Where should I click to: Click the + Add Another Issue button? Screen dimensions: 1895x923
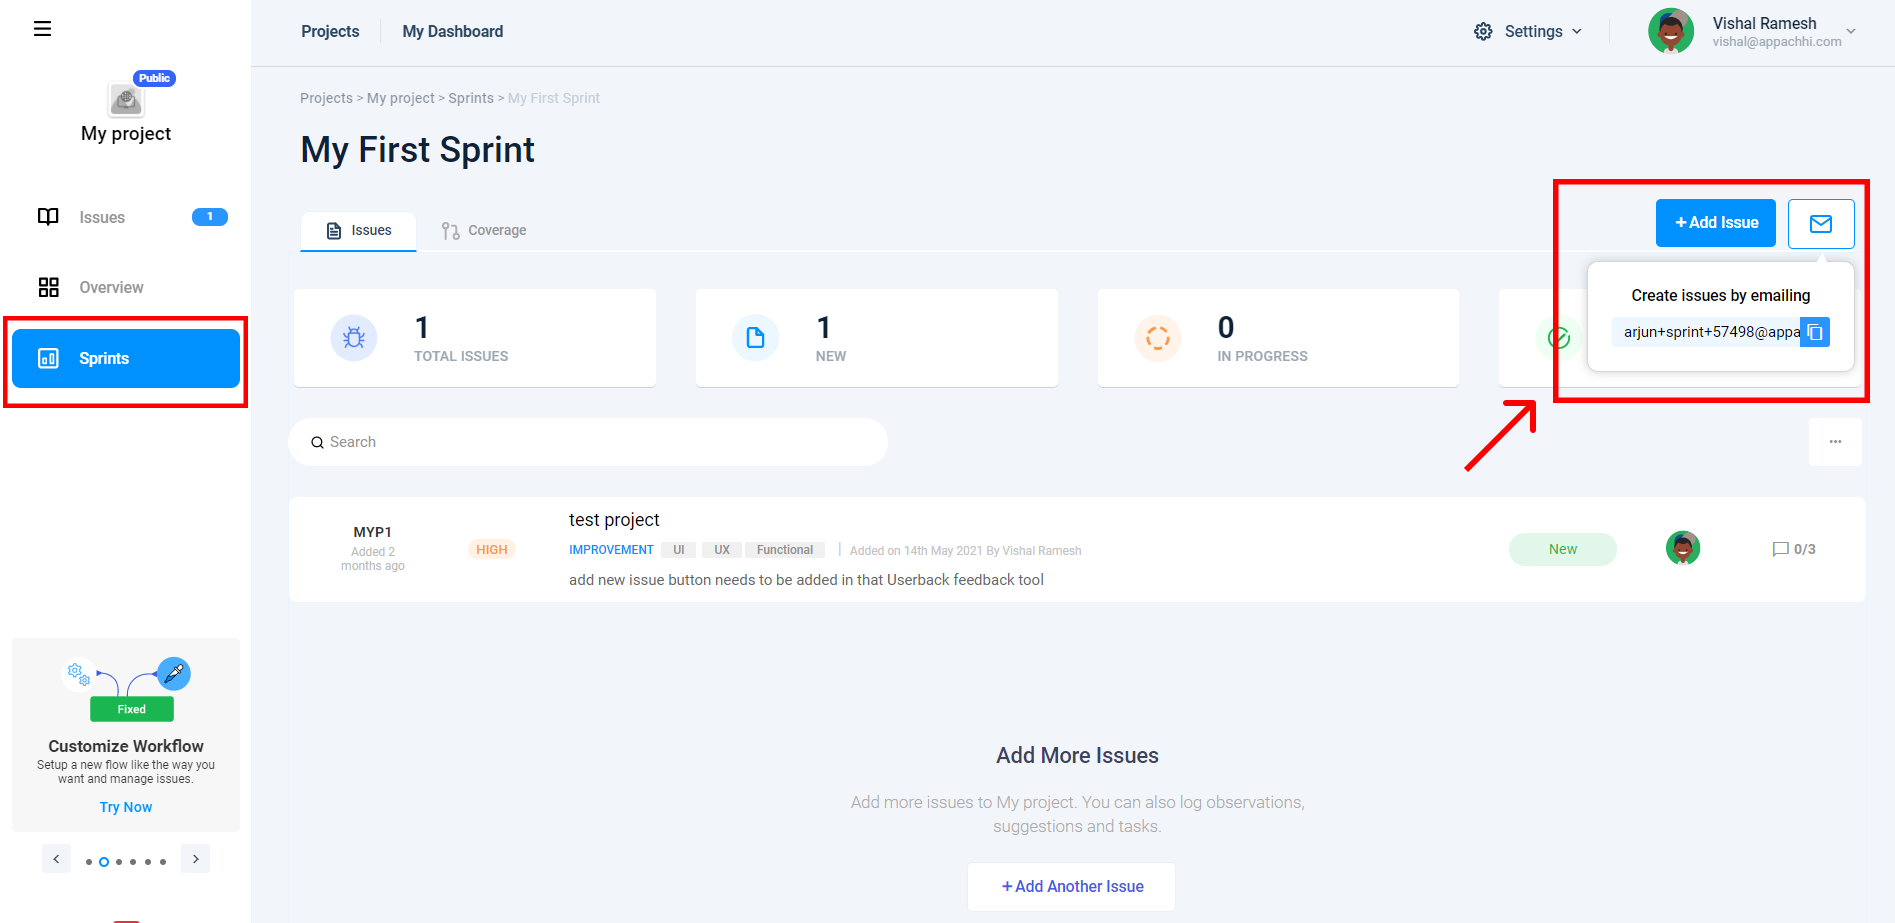pos(1072,887)
